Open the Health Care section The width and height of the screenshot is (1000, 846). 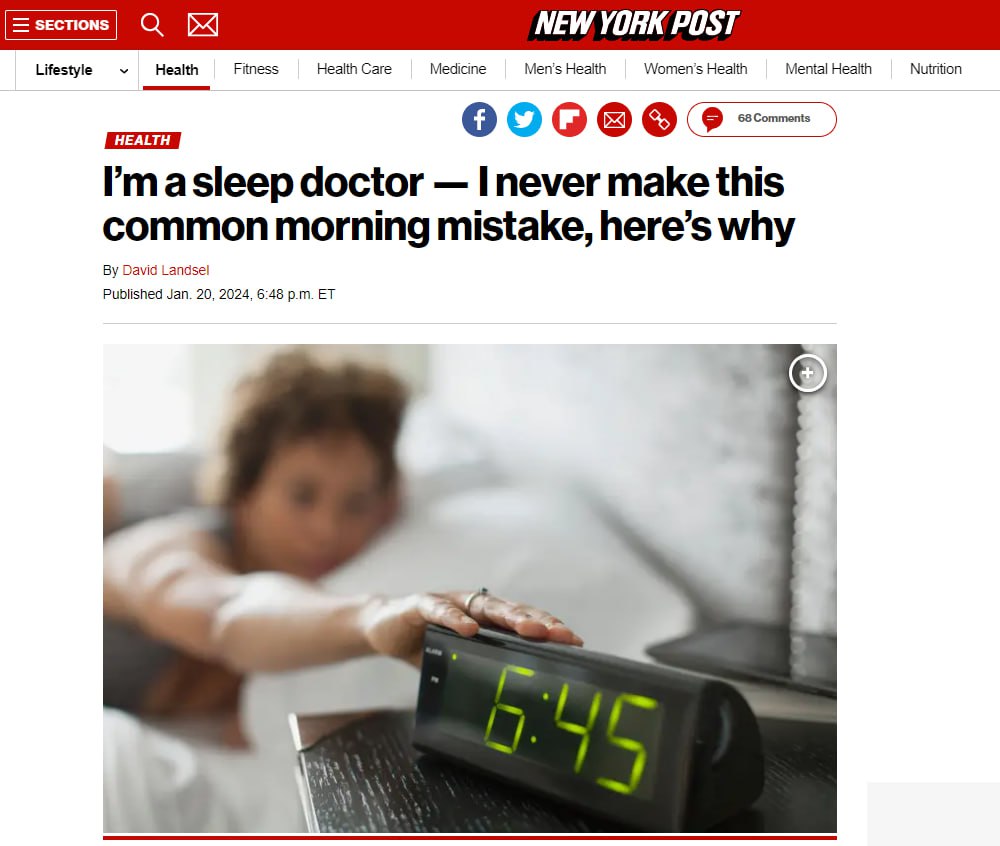pos(355,69)
